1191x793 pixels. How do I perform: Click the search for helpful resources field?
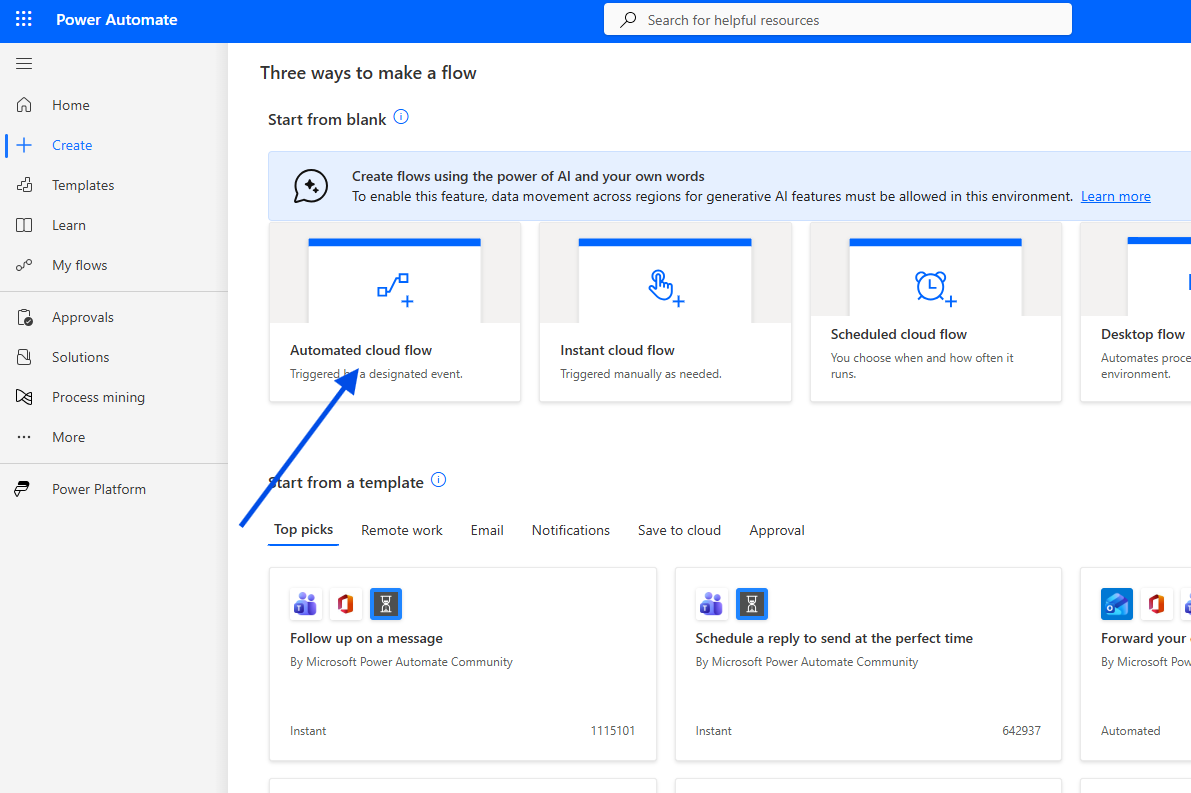tap(837, 20)
